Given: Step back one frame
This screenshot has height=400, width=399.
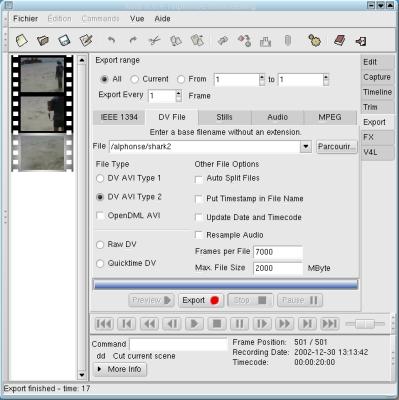Looking at the screenshot, I should coord(172,324).
